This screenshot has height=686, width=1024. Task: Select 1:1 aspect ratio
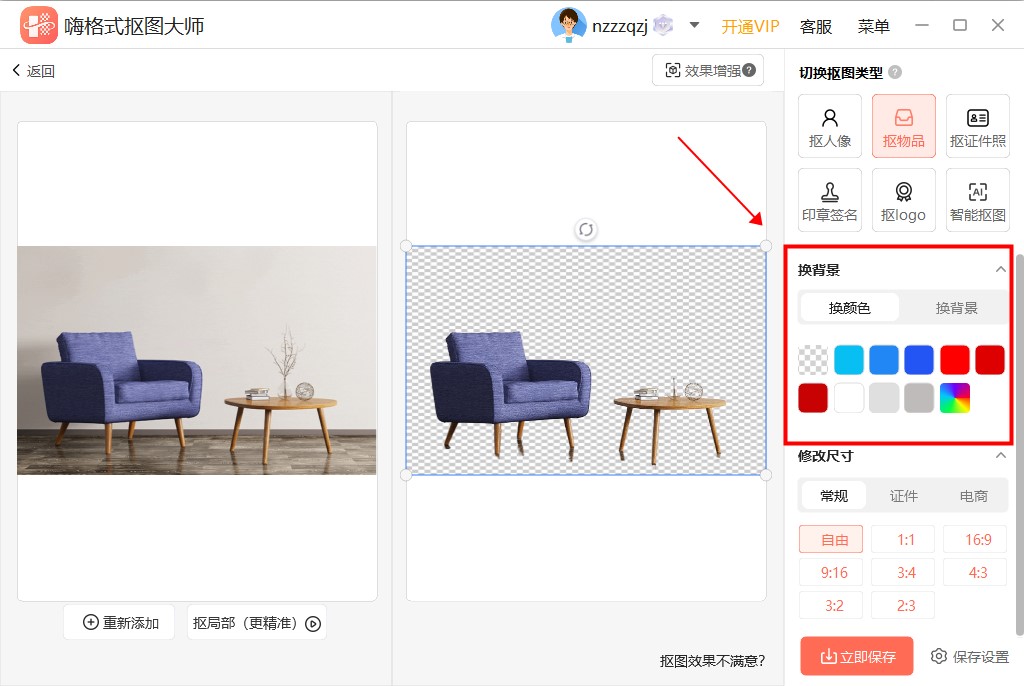903,539
